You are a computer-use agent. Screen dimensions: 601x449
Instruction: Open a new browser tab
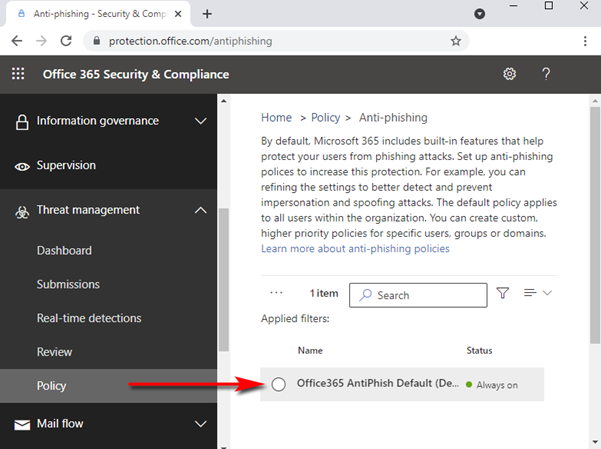pos(207,14)
